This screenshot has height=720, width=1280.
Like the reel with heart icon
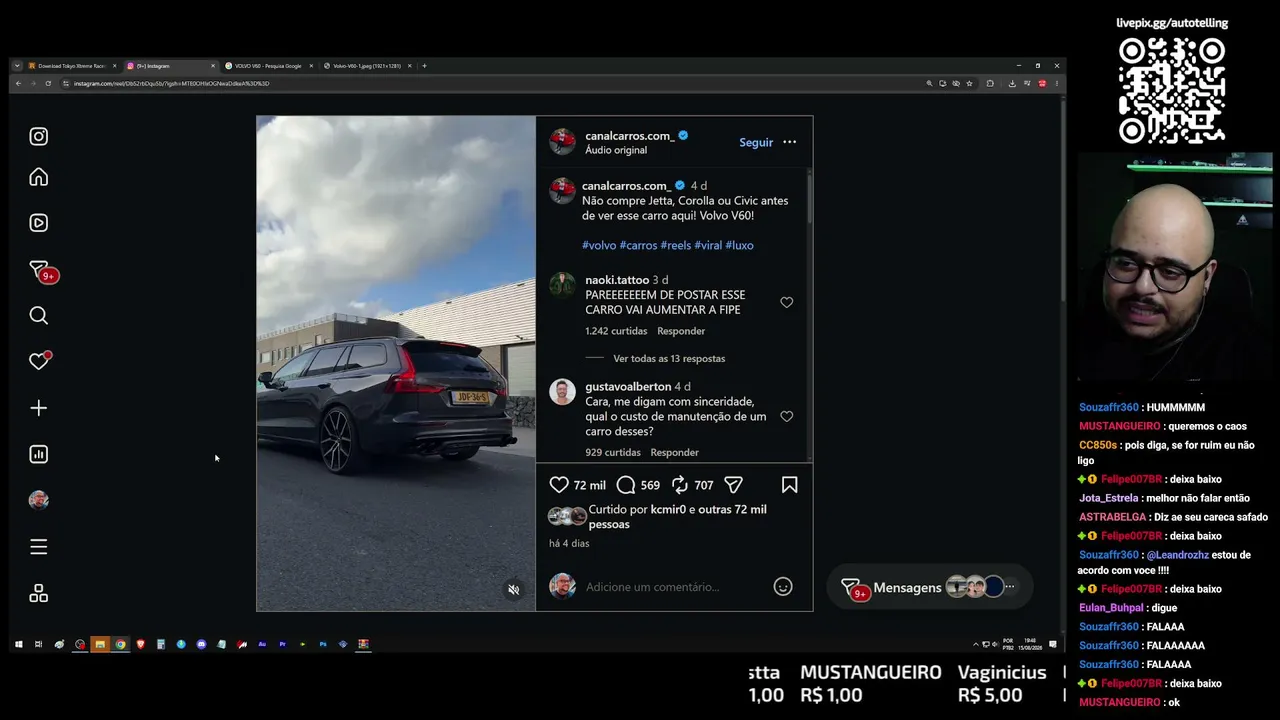[x=559, y=485]
